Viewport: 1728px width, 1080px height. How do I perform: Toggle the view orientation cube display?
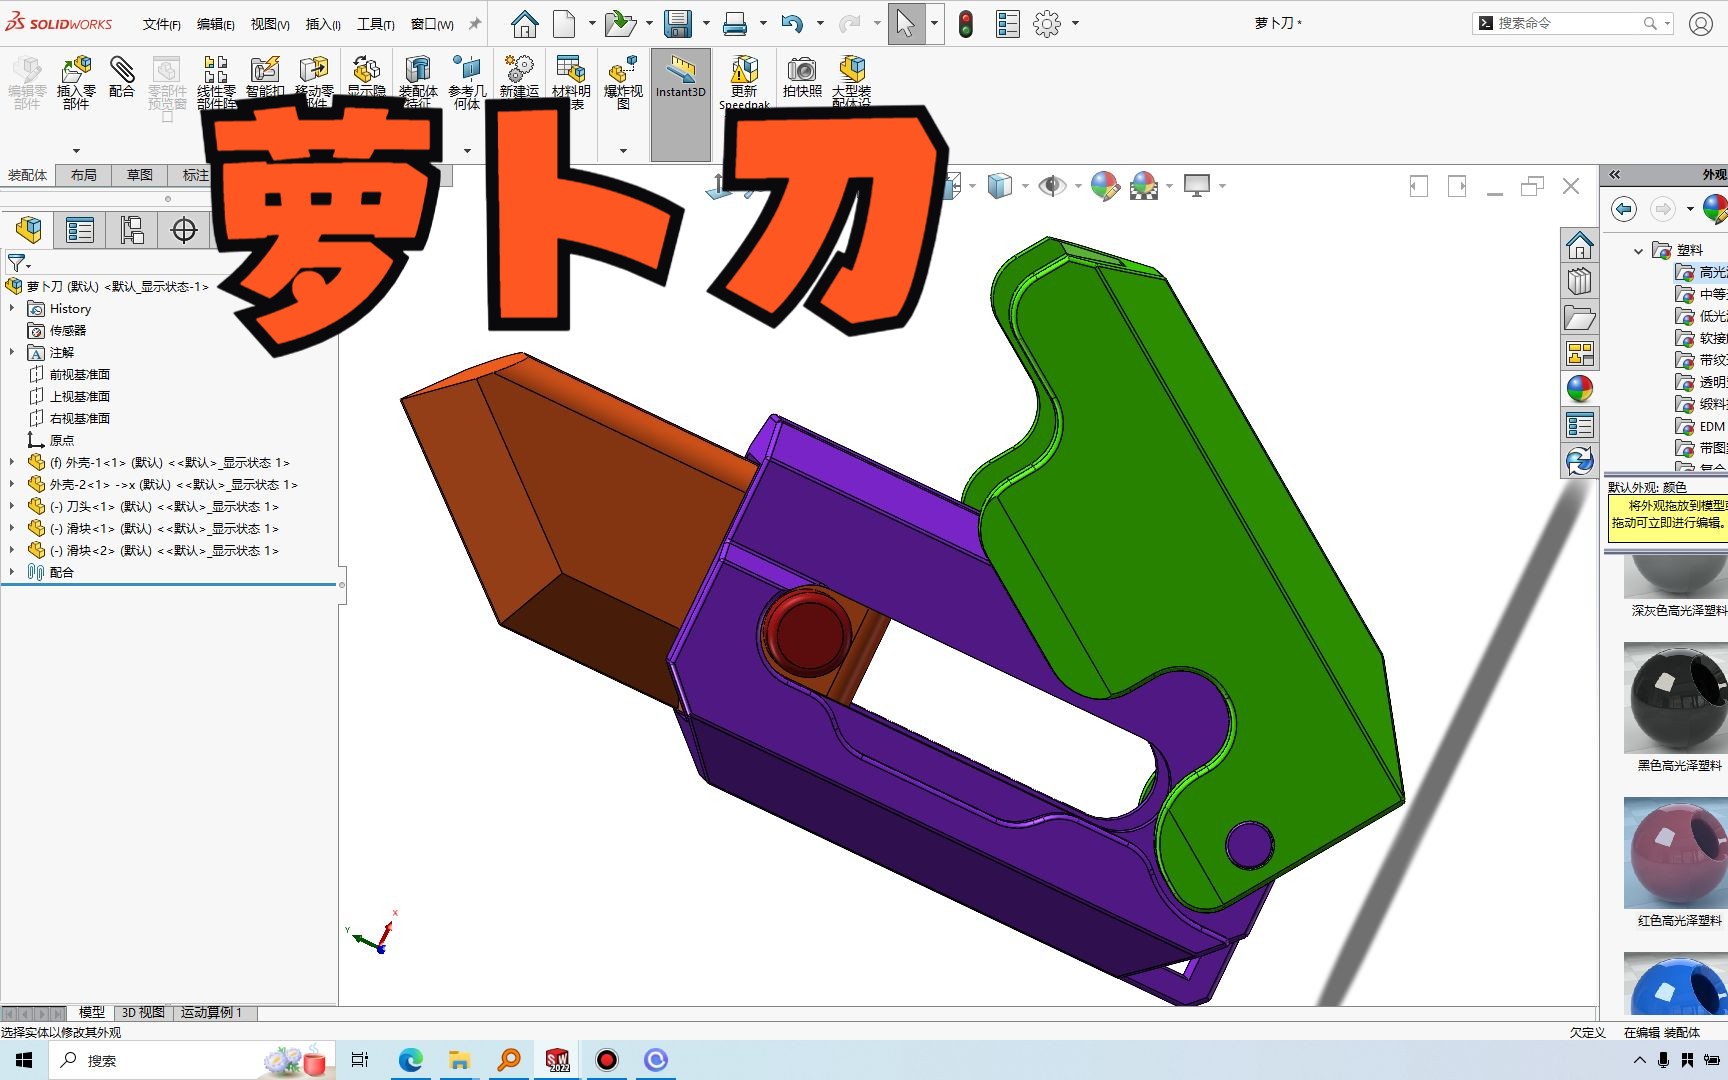coord(998,186)
